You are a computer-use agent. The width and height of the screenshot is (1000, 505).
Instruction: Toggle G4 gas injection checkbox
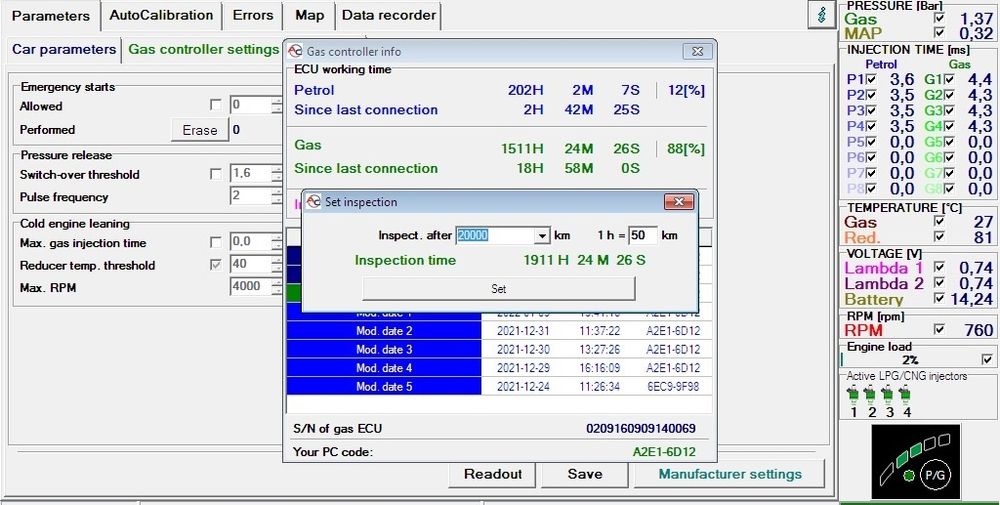click(x=950, y=126)
